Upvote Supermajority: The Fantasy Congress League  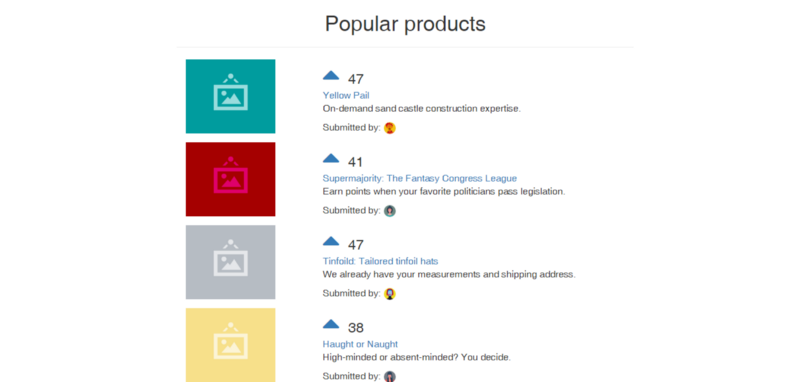[331, 159]
